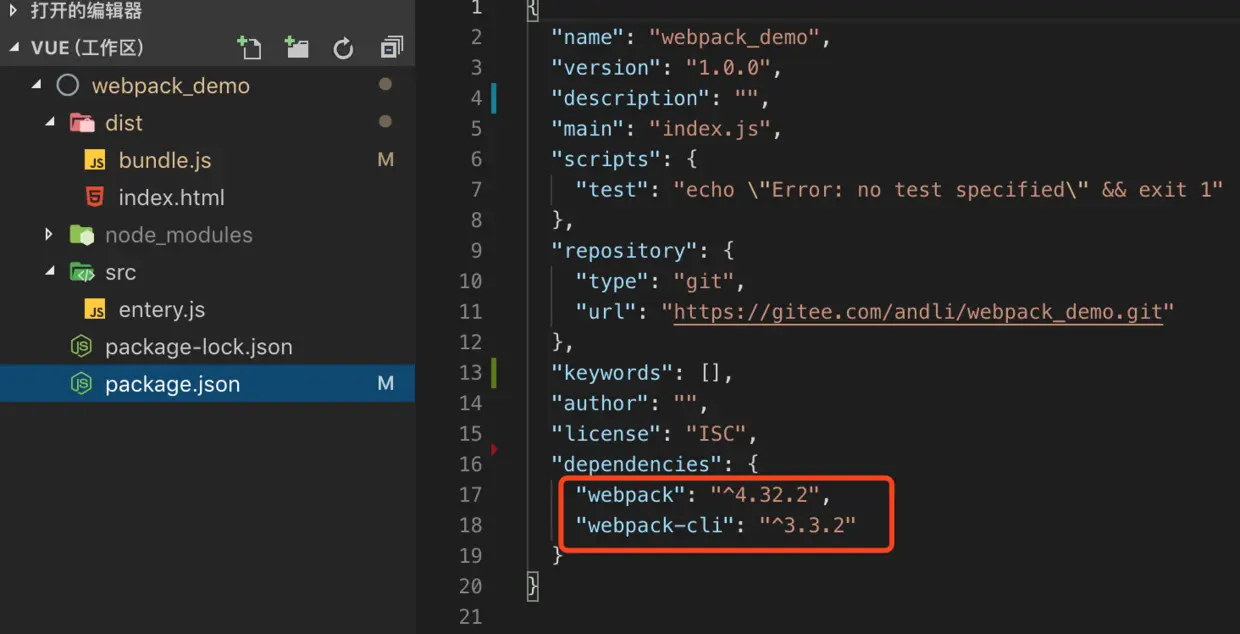The width and height of the screenshot is (1240, 634).
Task: Click the "keywords" key on line 13
Action: pyautogui.click(x=612, y=372)
